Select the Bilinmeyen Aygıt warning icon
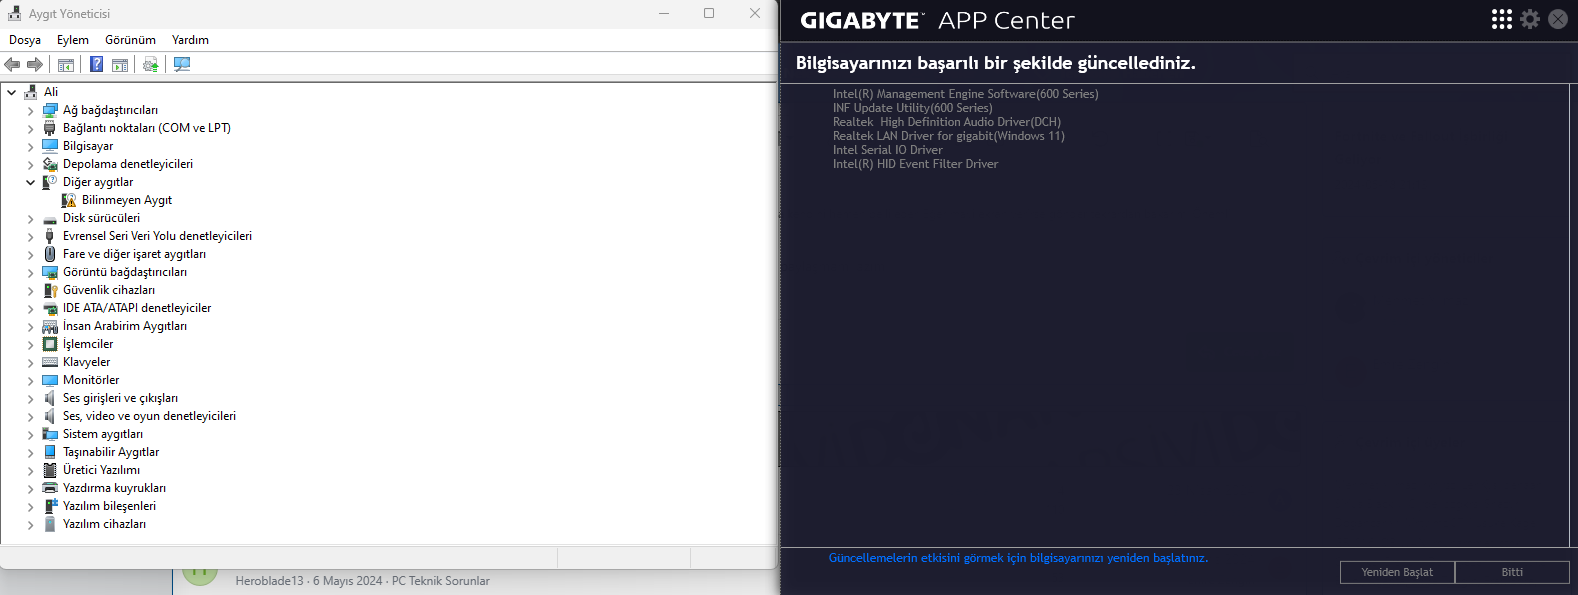The height and width of the screenshot is (595, 1578). (69, 200)
